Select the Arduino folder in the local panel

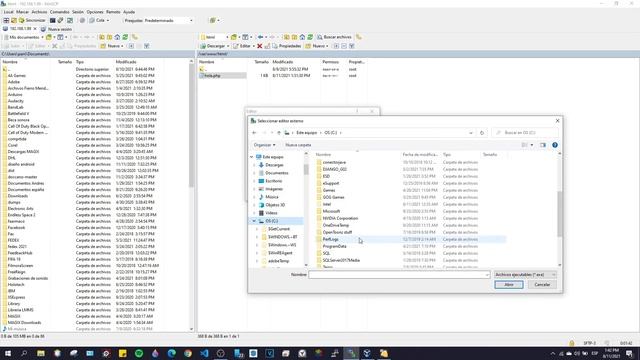click(x=15, y=95)
